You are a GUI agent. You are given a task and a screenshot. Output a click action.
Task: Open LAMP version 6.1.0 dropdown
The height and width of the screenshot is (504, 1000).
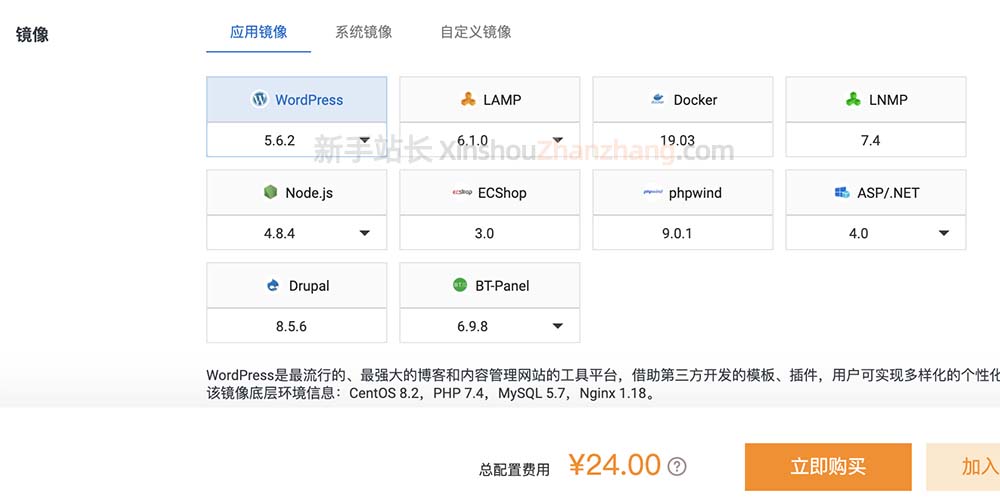(558, 141)
